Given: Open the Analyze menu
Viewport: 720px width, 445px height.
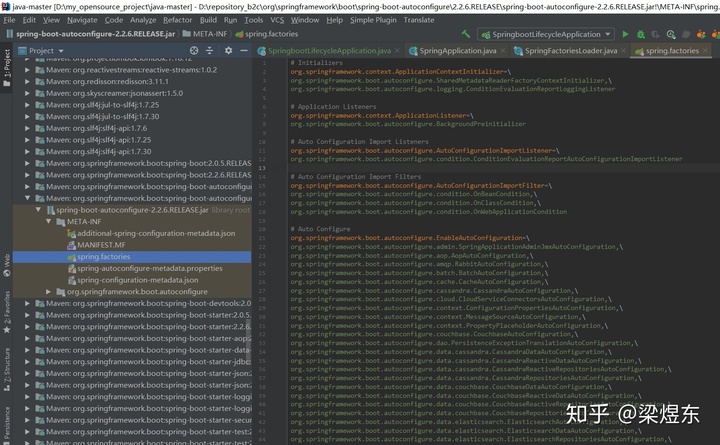Looking at the screenshot, I should (x=143, y=20).
